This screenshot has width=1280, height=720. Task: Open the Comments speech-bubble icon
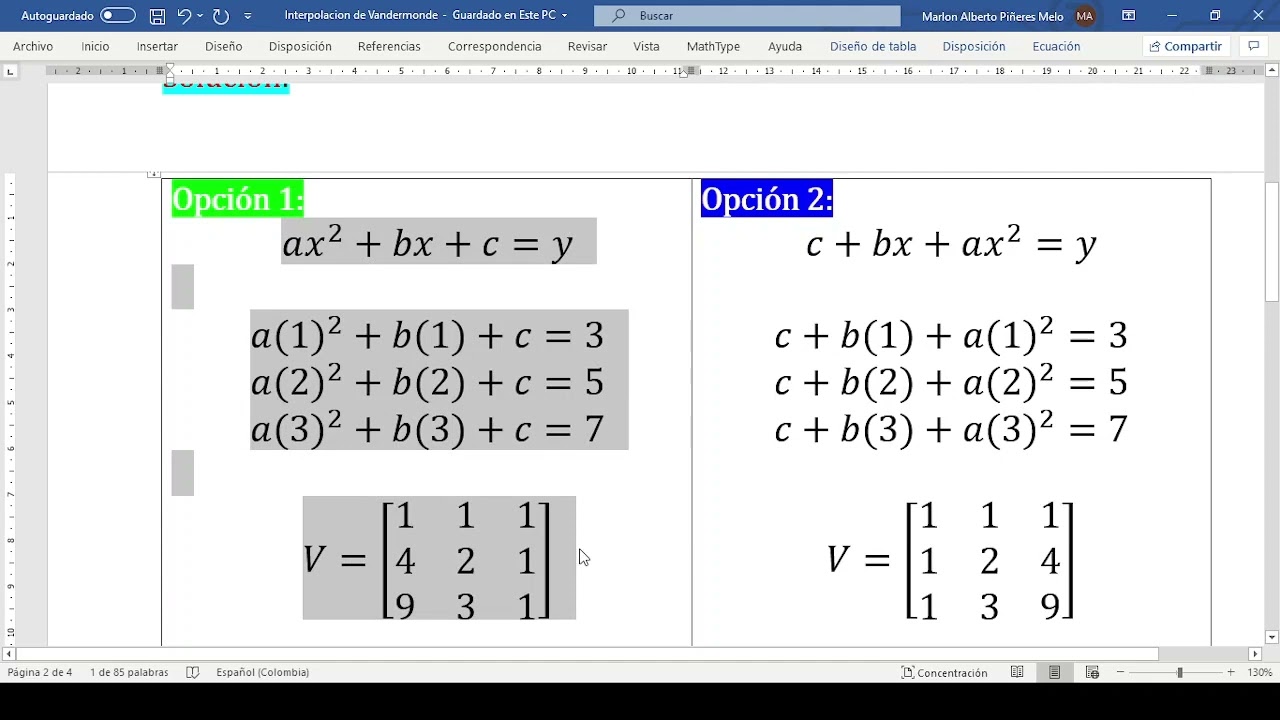1254,46
